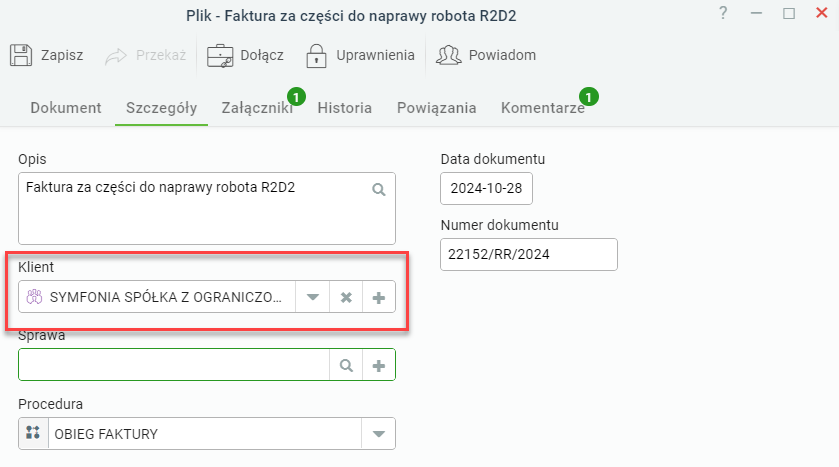The image size is (839, 467).
Task: Click the help question mark icon
Action: pos(723,13)
